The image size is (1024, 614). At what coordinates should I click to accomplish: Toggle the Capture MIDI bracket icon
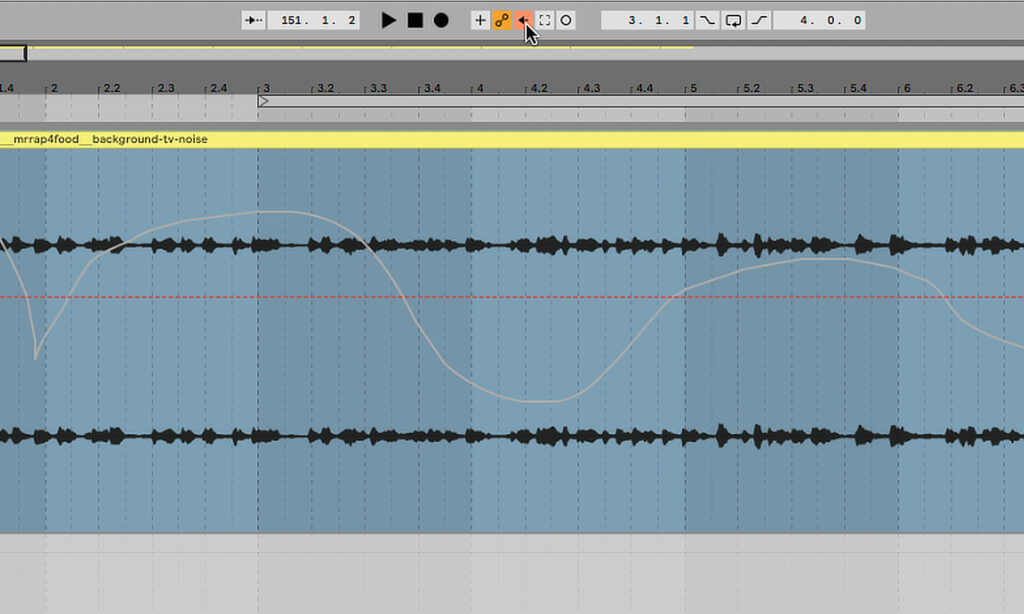(545, 20)
